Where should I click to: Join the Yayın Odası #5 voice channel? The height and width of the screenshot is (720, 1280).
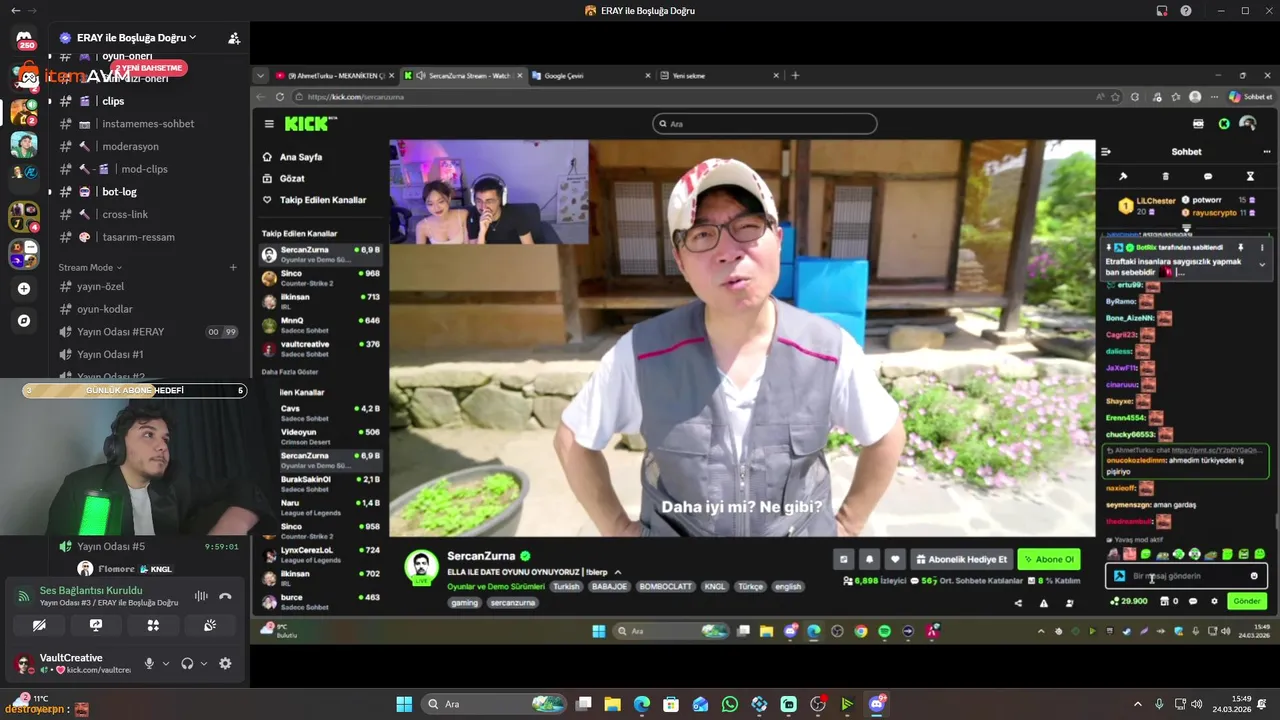click(149, 546)
